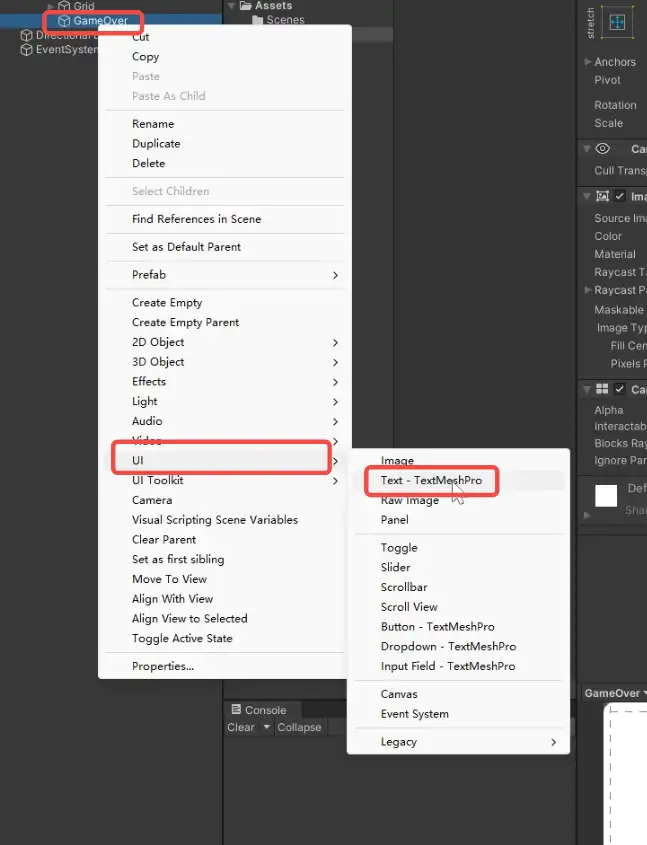Image resolution: width=647 pixels, height=845 pixels.
Task: Click the Canvas Renderer eye icon
Action: pos(603,149)
